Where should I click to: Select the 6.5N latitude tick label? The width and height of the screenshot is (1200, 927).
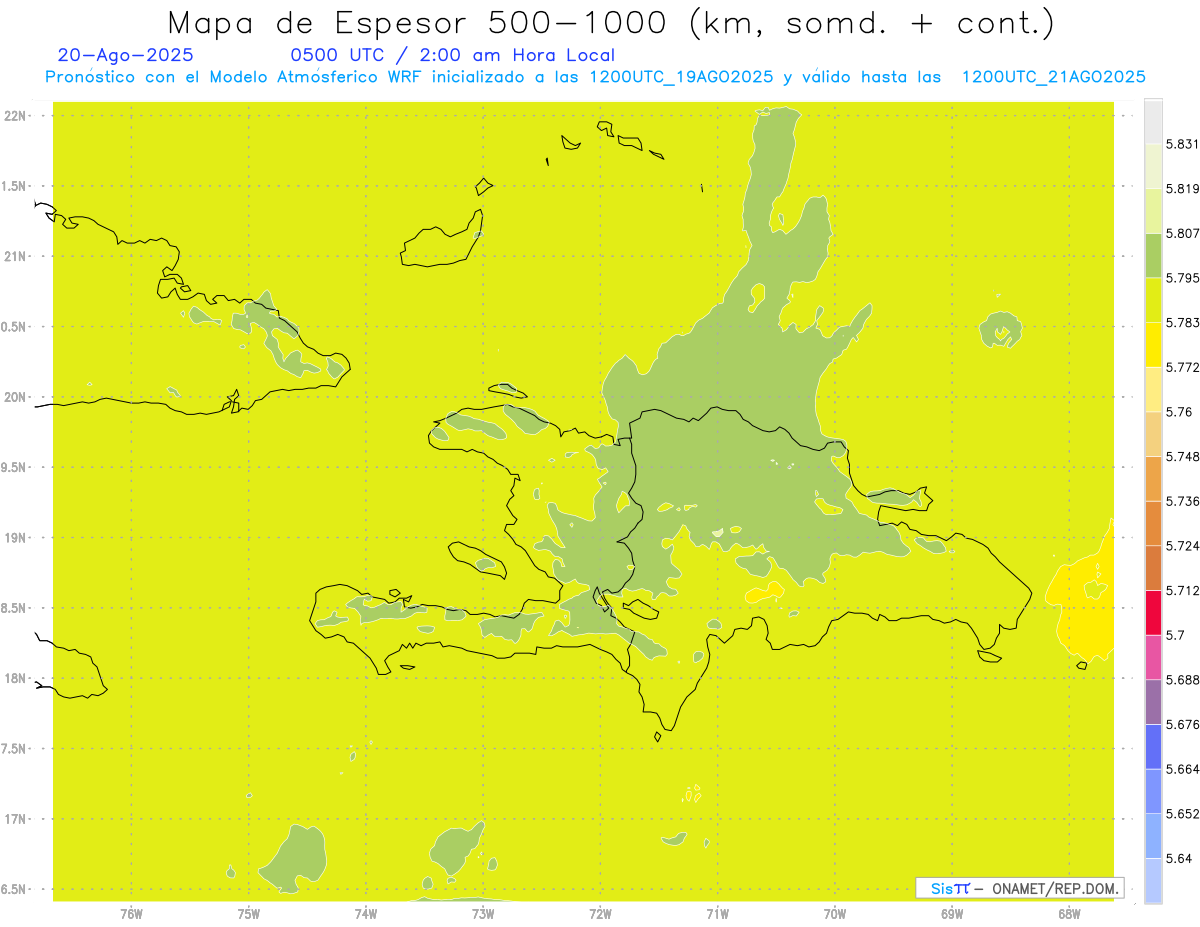tap(15, 889)
